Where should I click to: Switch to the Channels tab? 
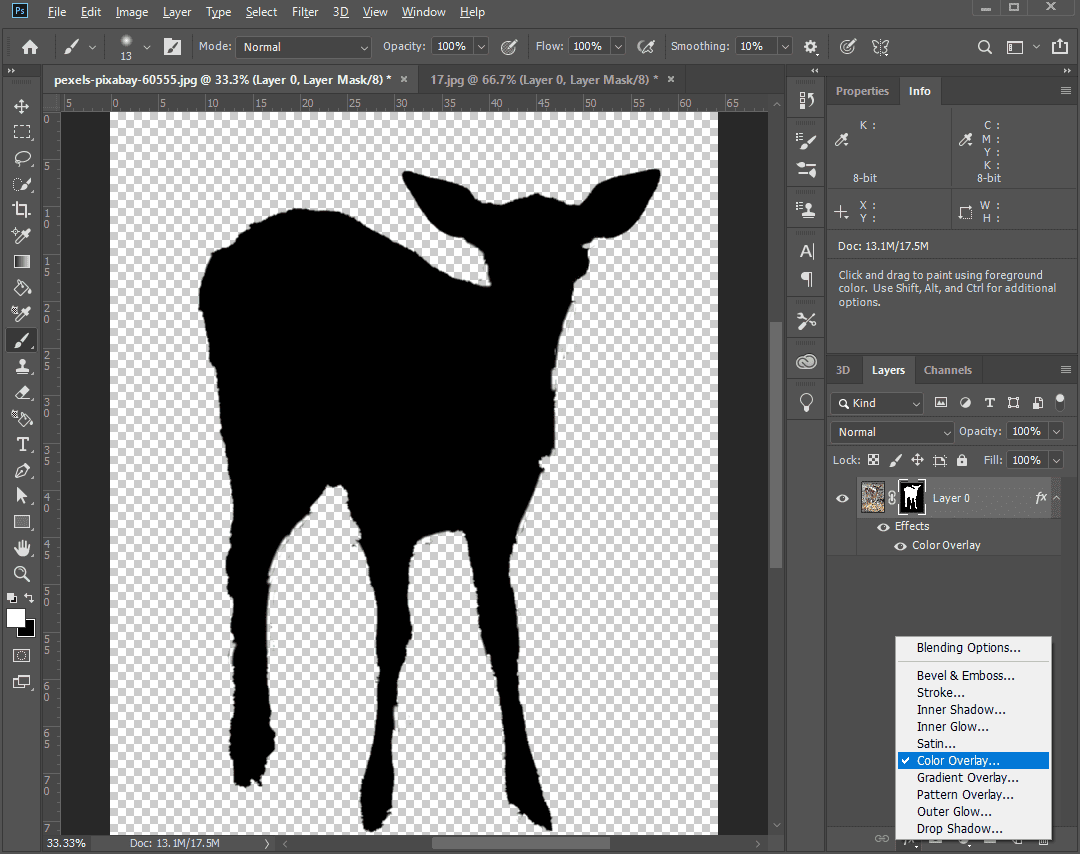tap(947, 370)
